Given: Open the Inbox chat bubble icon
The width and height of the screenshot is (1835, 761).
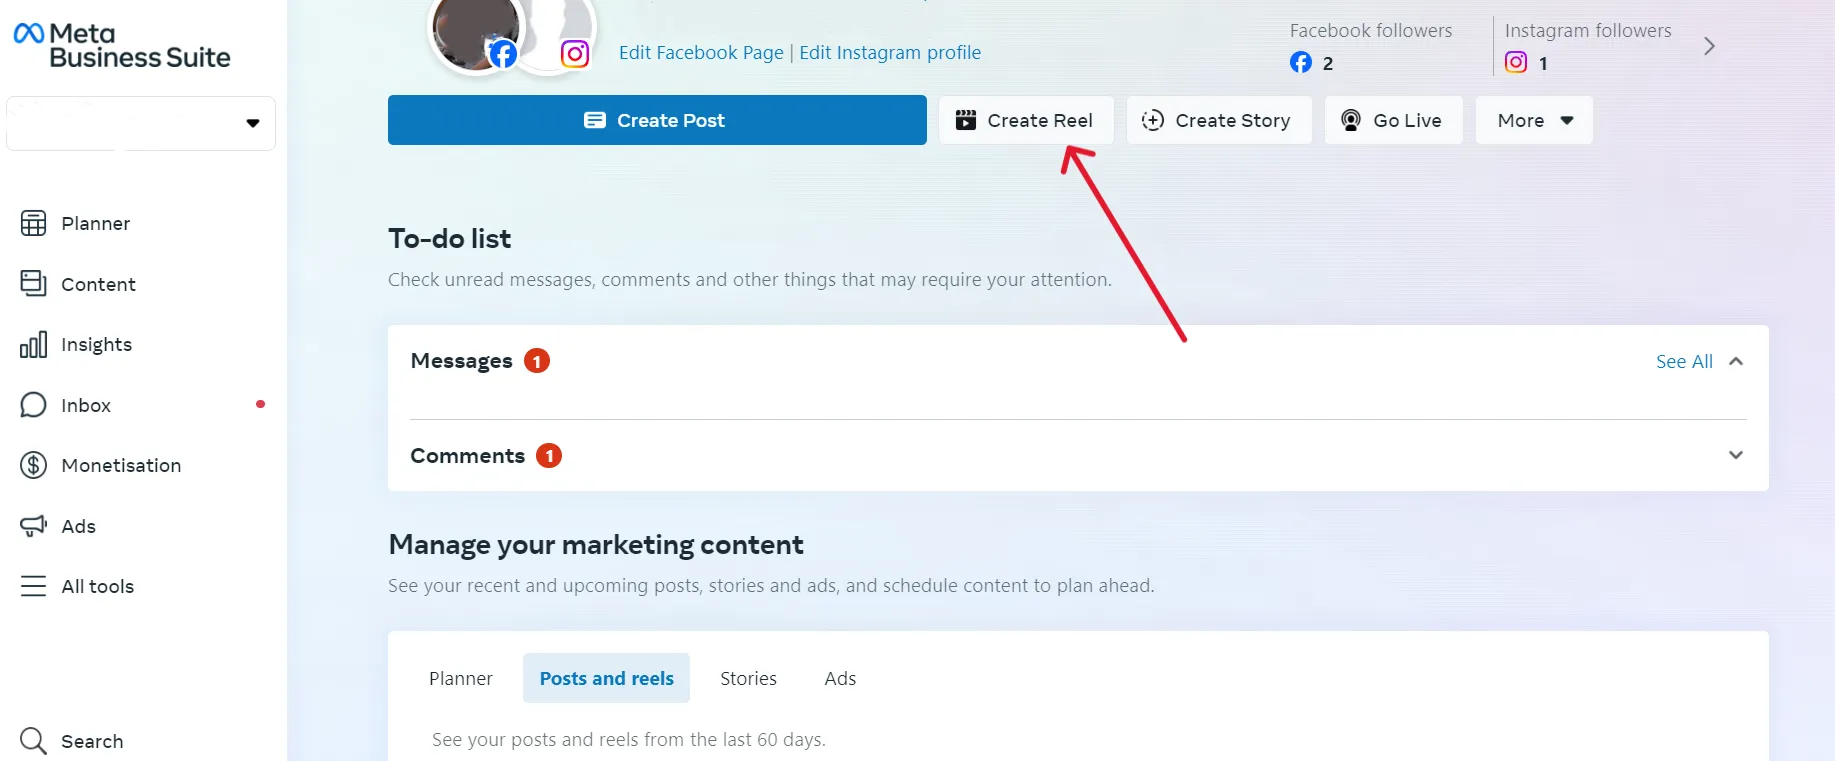Looking at the screenshot, I should click(33, 405).
